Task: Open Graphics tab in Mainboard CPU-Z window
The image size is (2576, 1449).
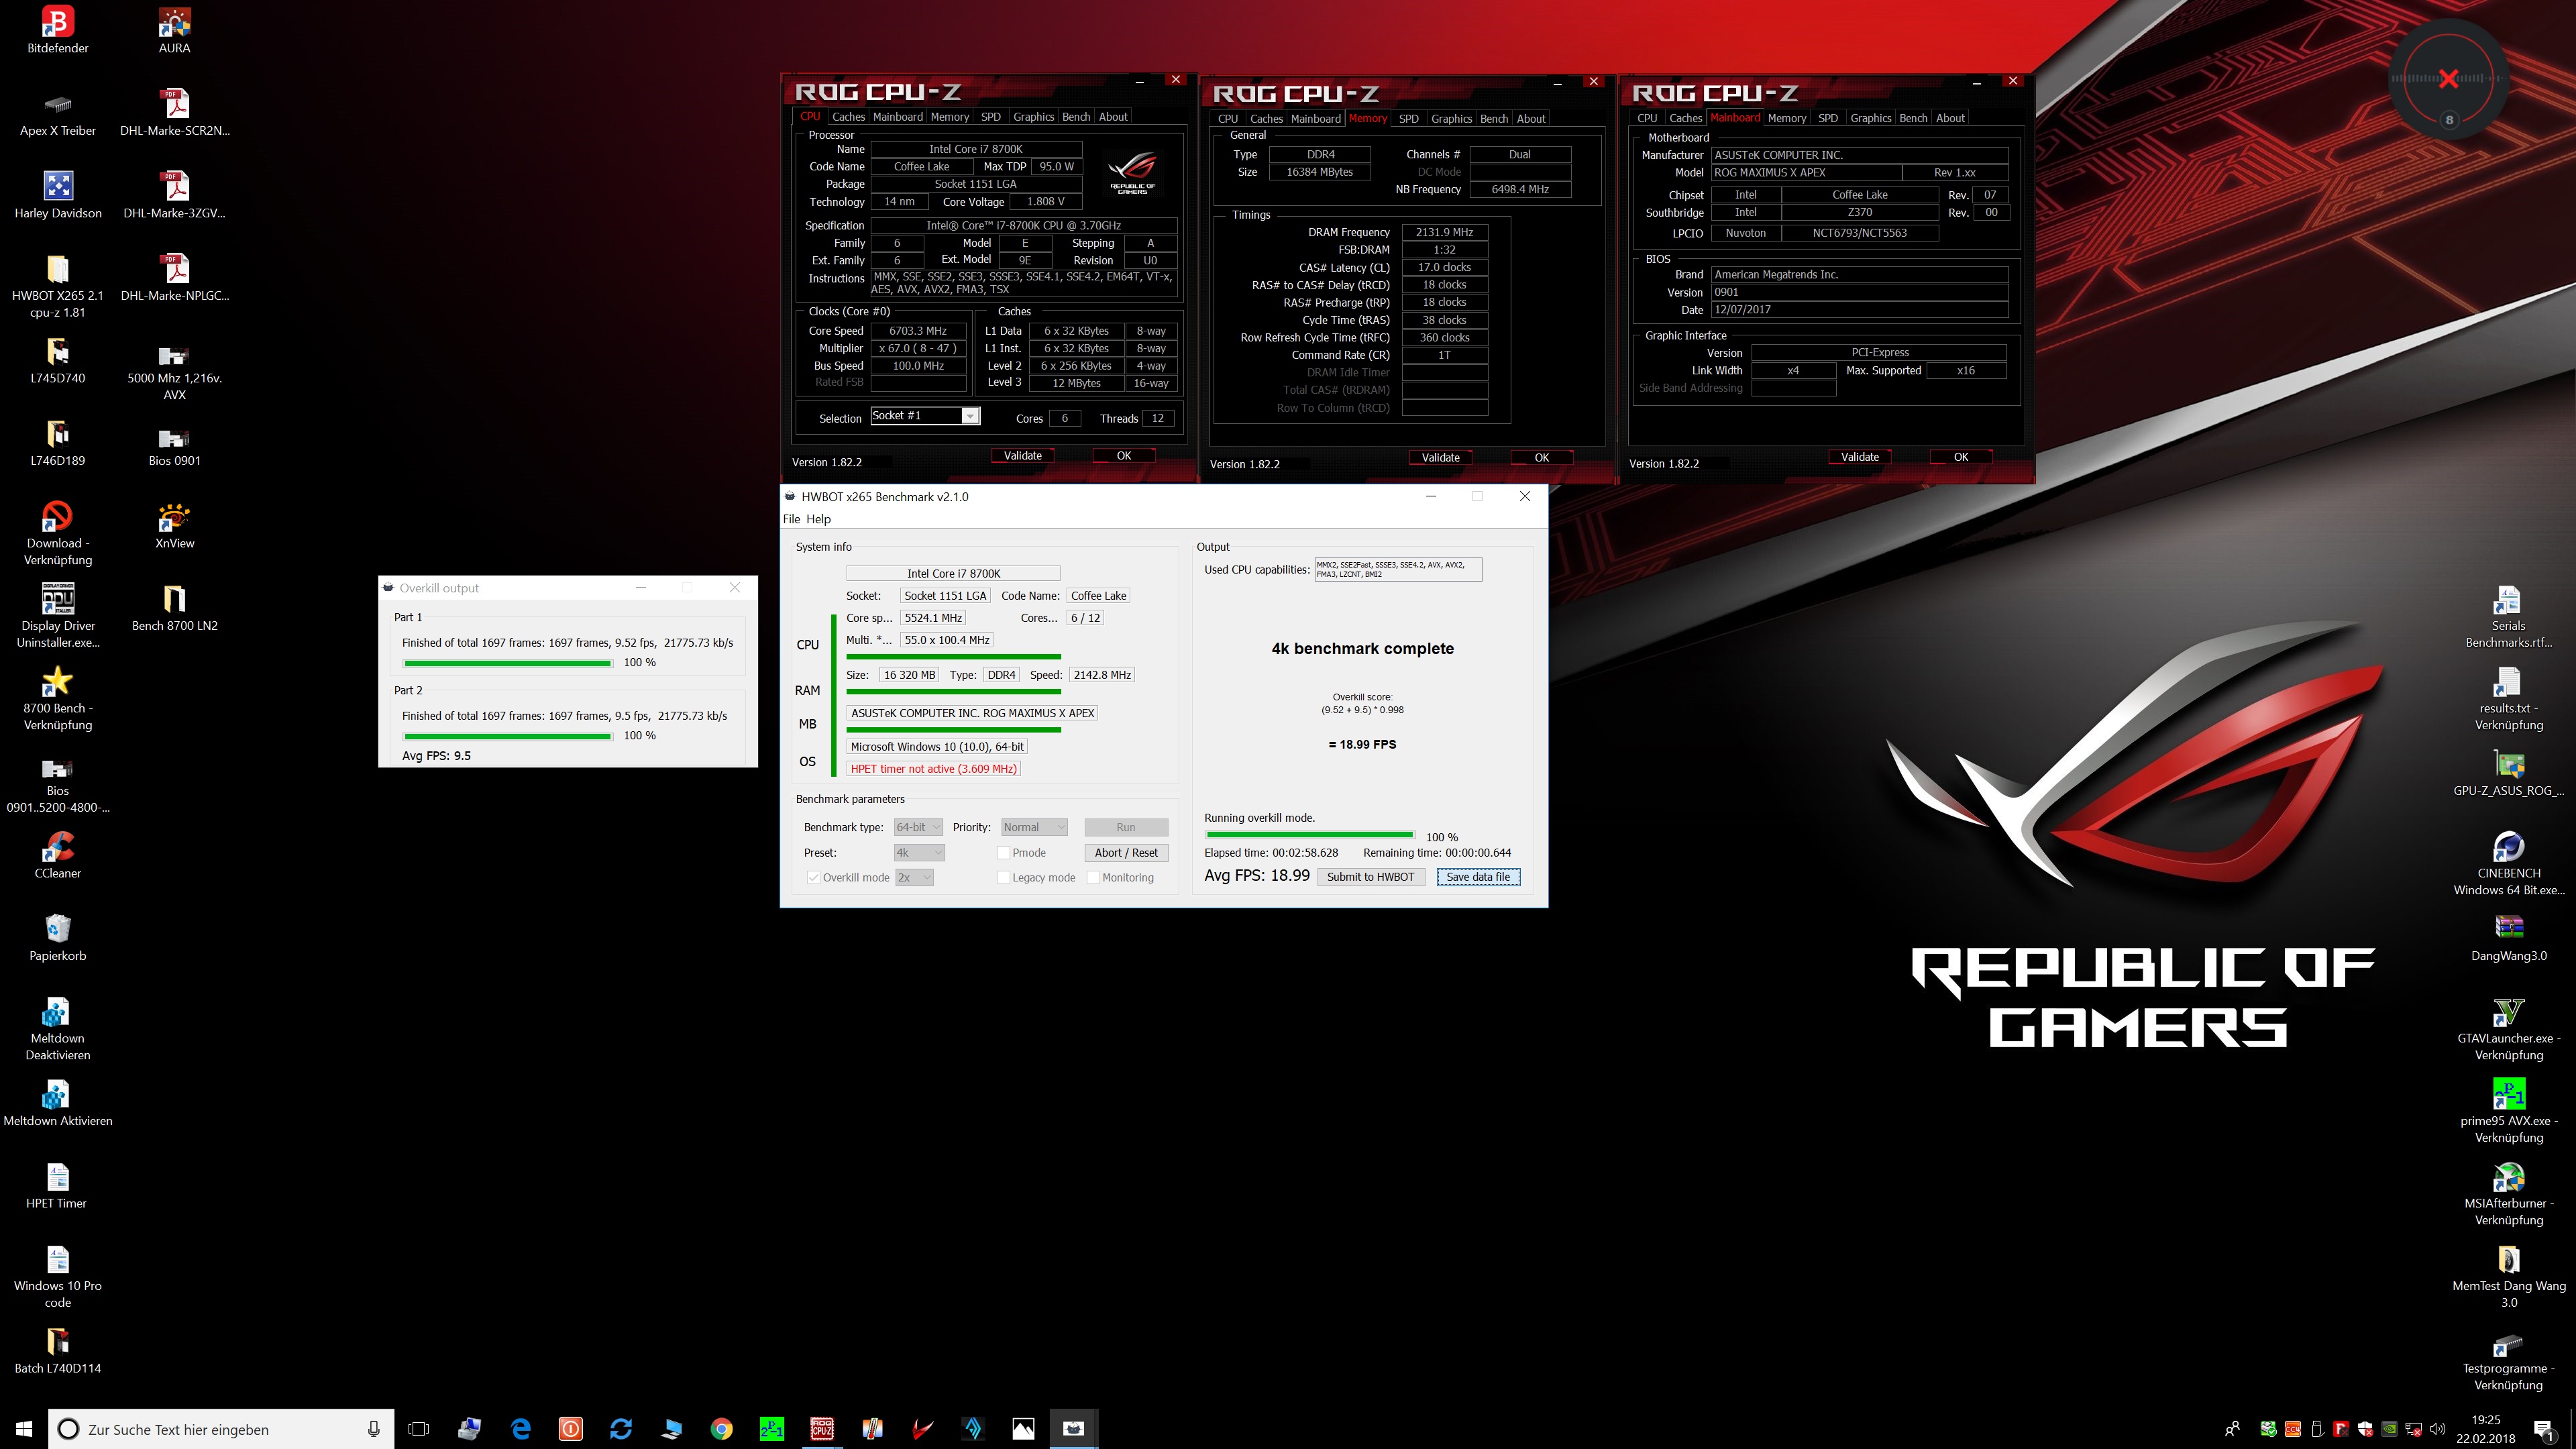Action: [1870, 118]
